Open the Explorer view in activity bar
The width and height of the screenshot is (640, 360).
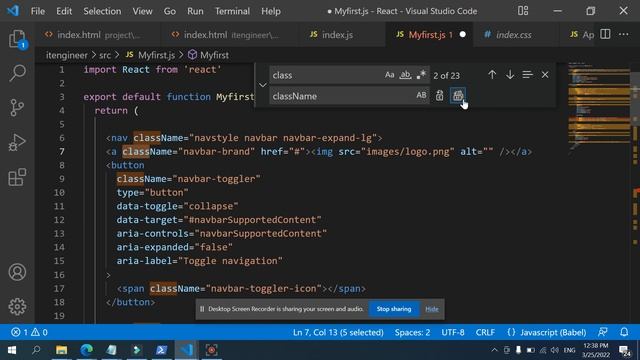click(17, 39)
